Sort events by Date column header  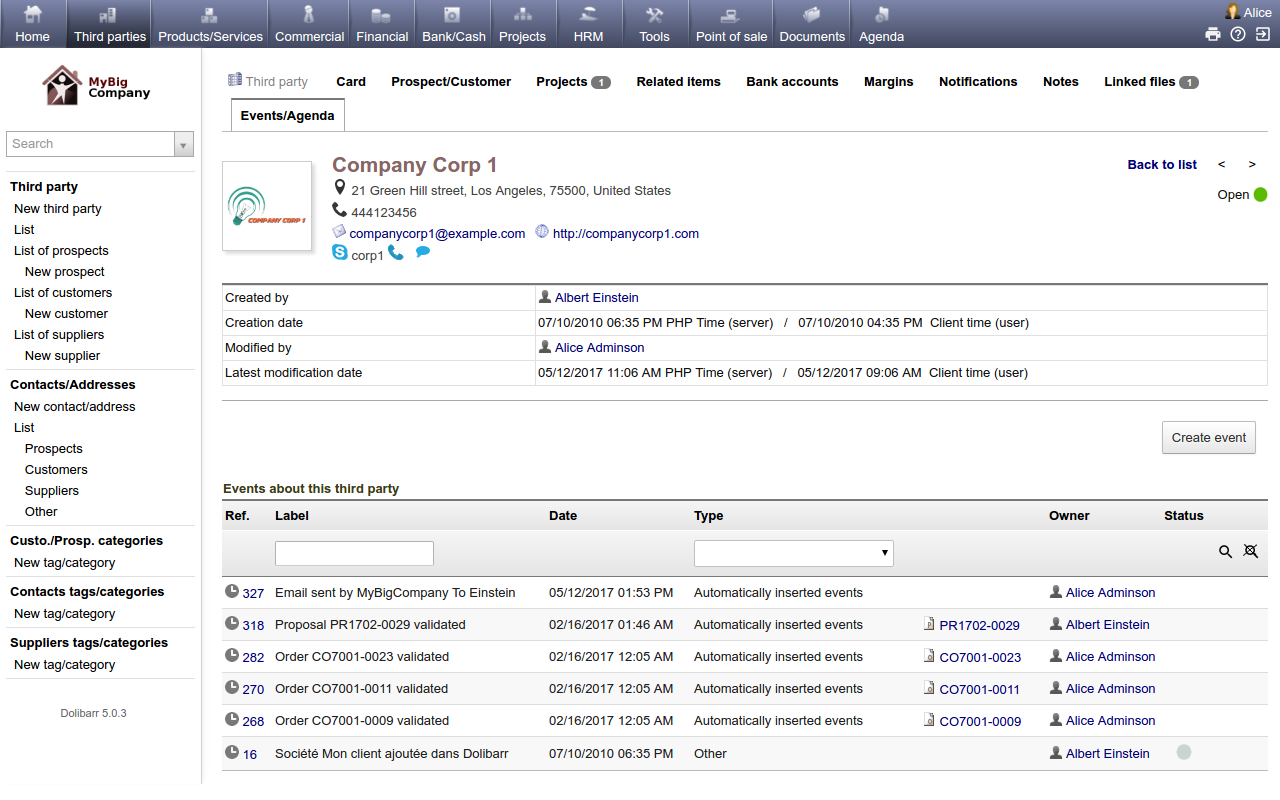pyautogui.click(x=563, y=516)
